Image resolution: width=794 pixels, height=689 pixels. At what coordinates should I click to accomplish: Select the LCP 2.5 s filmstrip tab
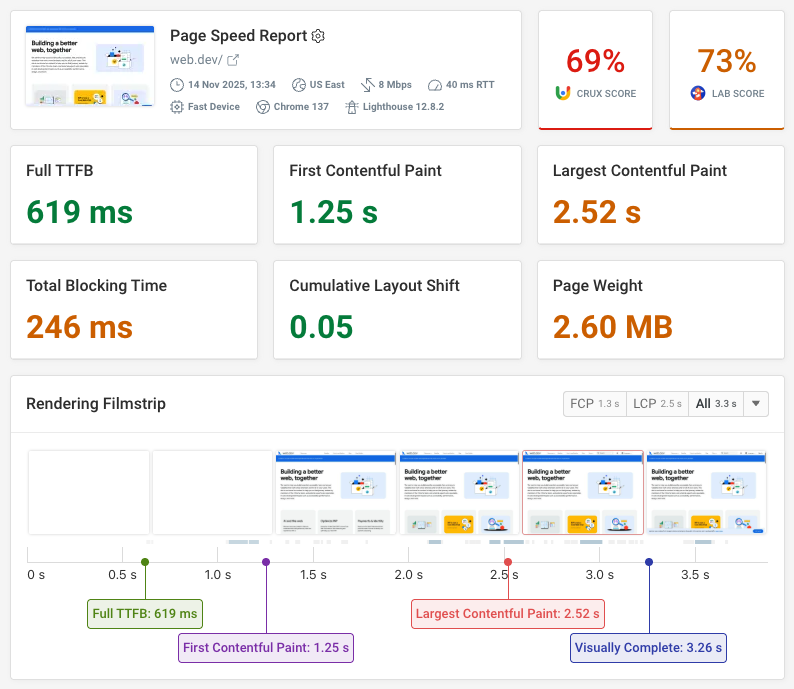point(657,404)
